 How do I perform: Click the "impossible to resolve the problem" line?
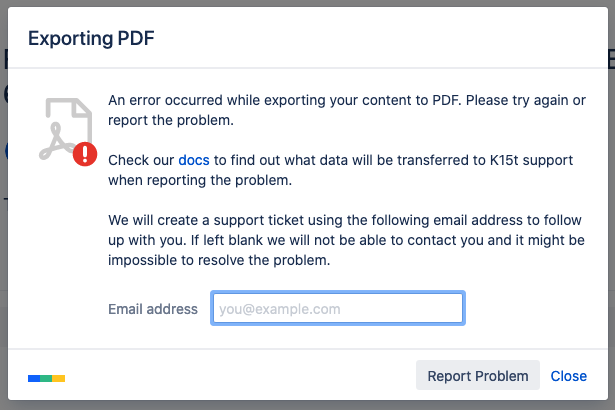pyautogui.click(x=218, y=259)
